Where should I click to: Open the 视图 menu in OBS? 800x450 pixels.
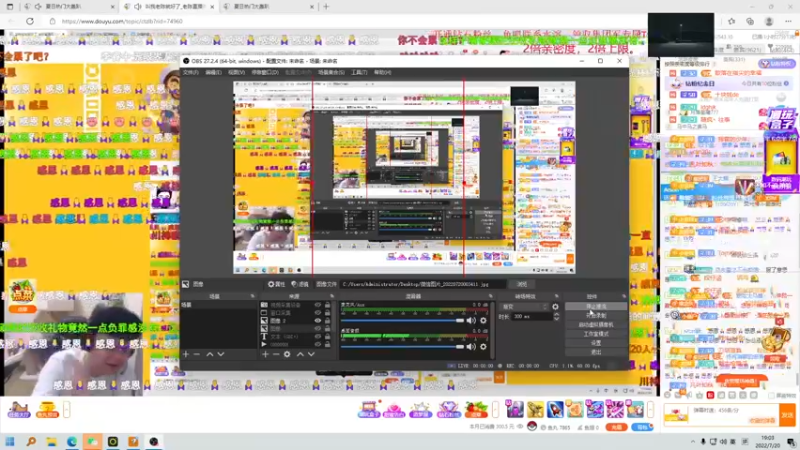coord(236,72)
